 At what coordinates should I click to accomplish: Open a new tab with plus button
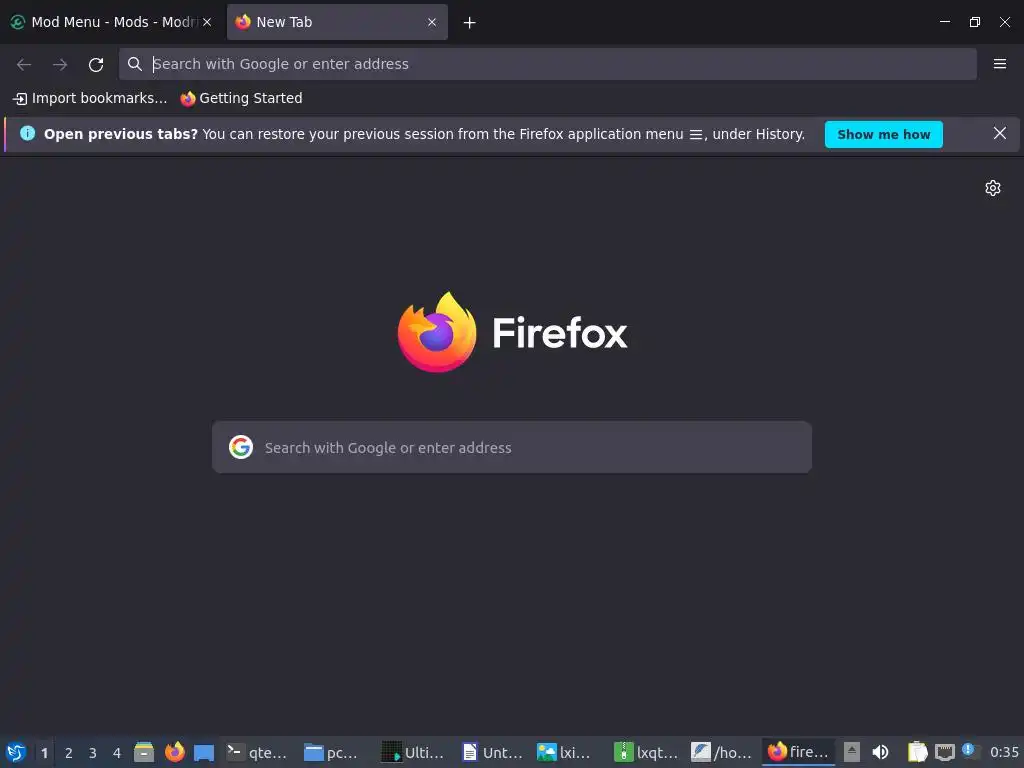click(469, 23)
